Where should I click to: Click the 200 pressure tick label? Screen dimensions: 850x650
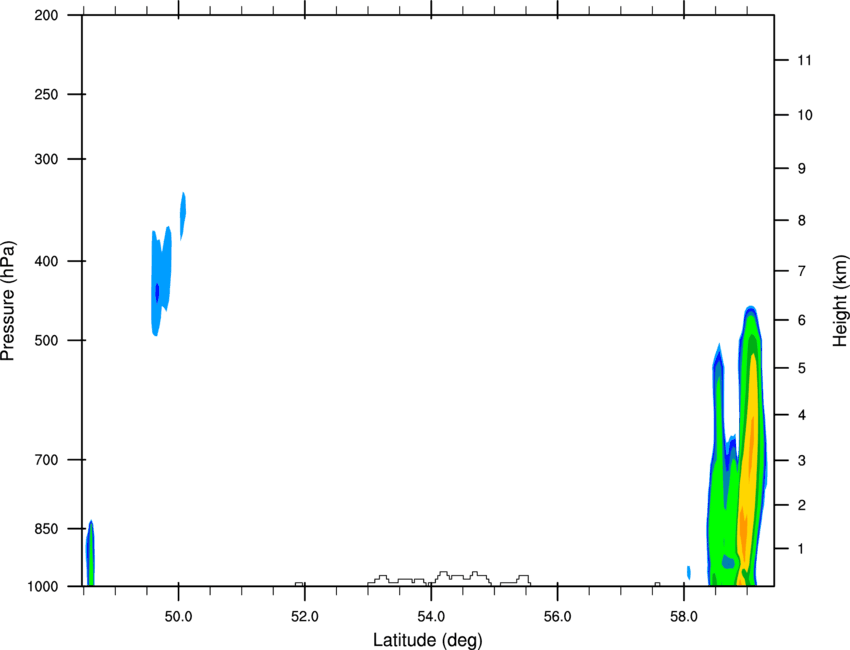[47, 15]
